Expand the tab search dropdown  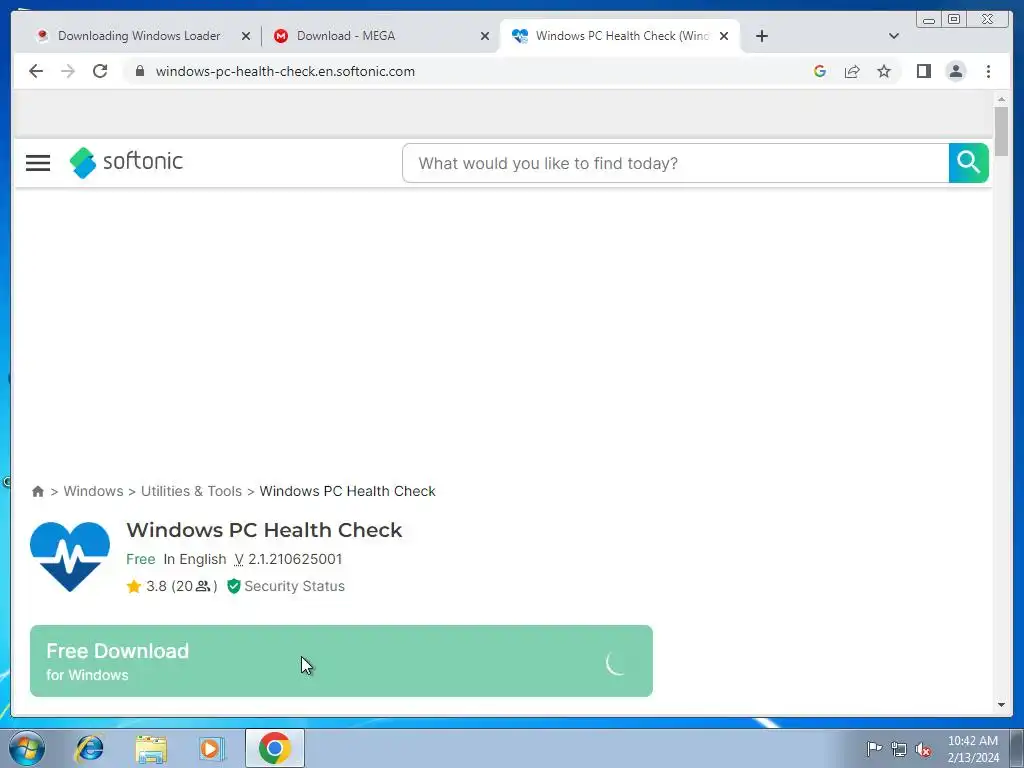tap(894, 36)
